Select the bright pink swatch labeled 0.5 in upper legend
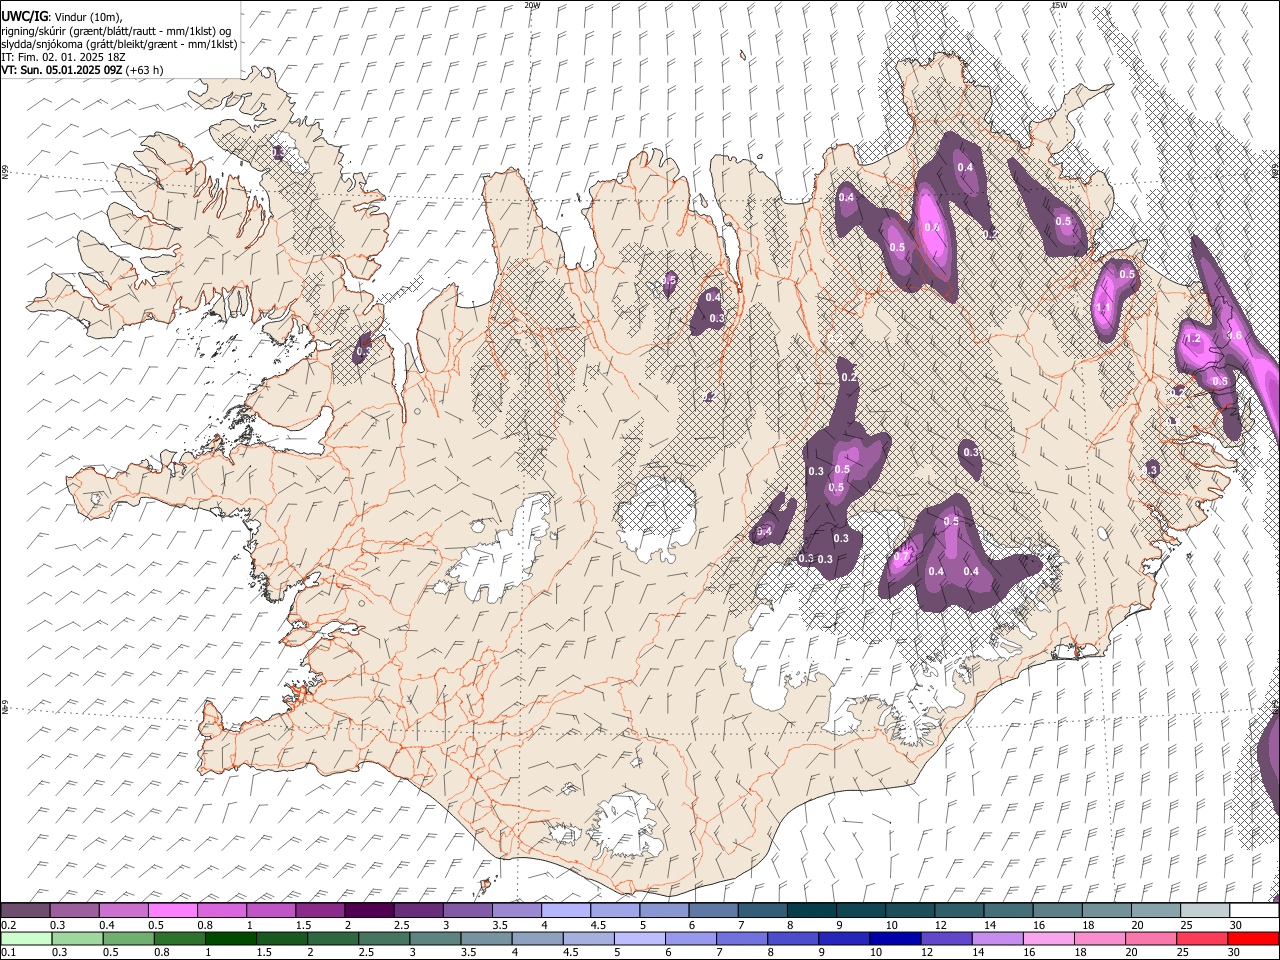 pyautogui.click(x=173, y=911)
